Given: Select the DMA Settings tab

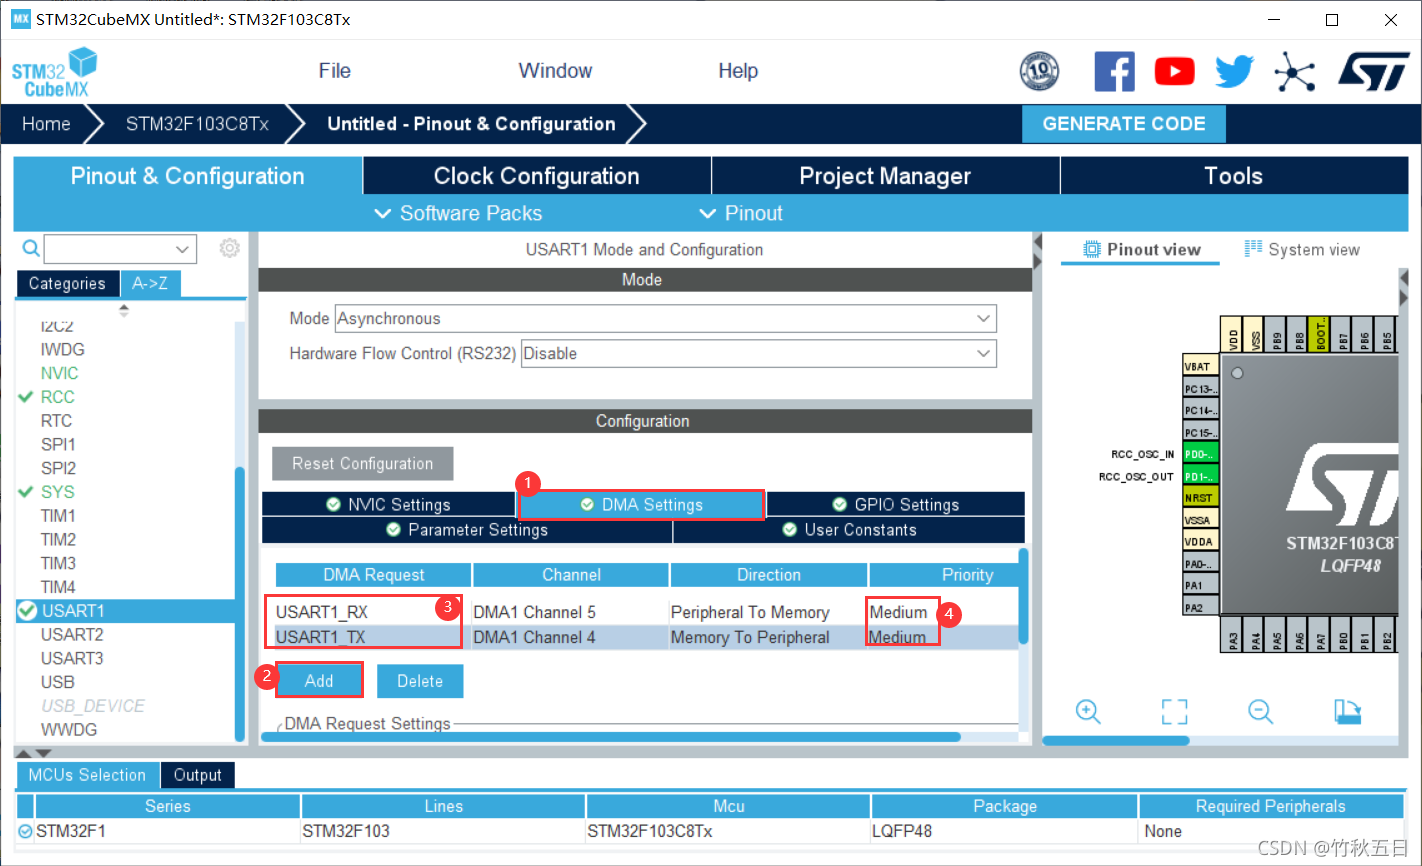Looking at the screenshot, I should click(642, 505).
